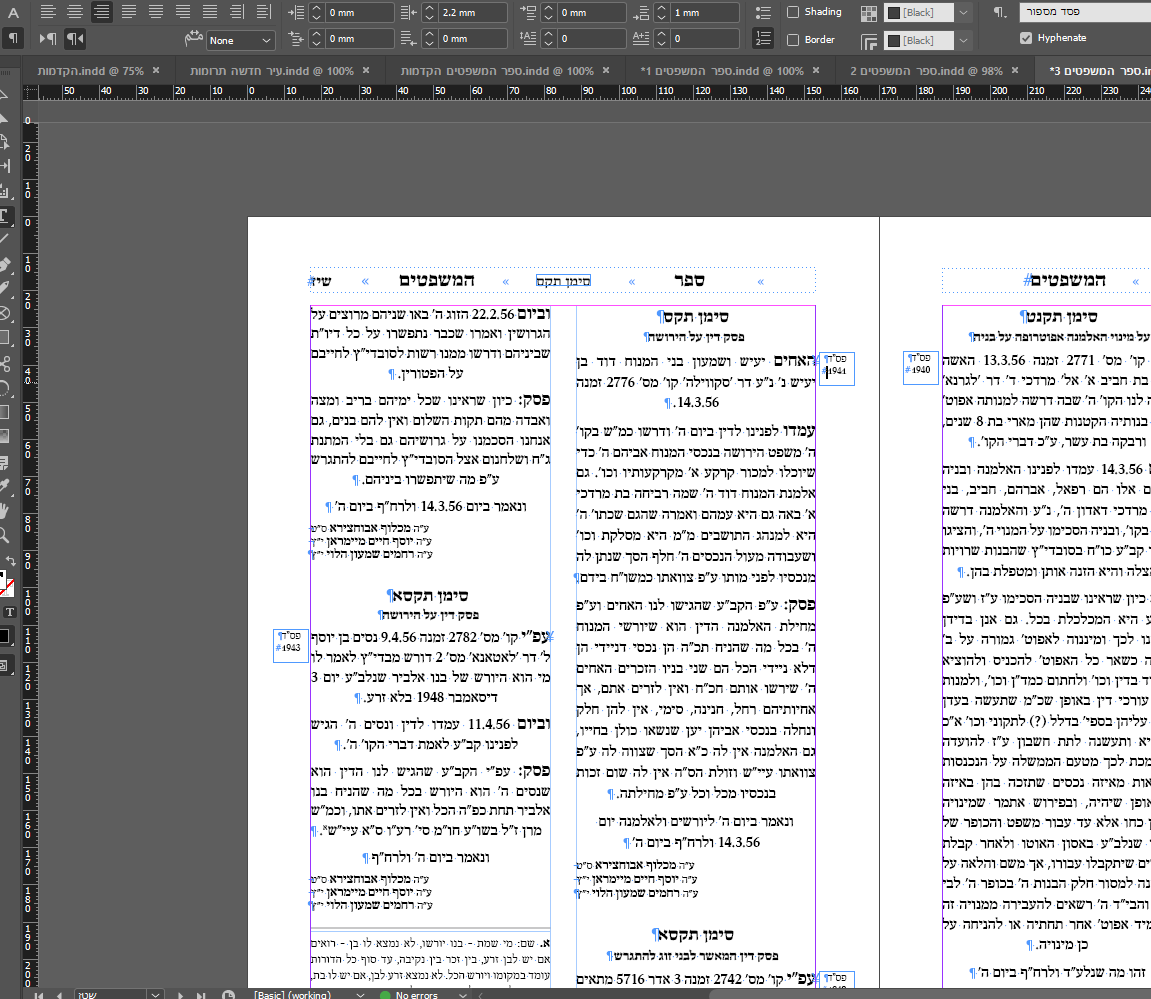Open the border color [Black] dropdown
This screenshot has width=1151, height=999.
(x=963, y=40)
